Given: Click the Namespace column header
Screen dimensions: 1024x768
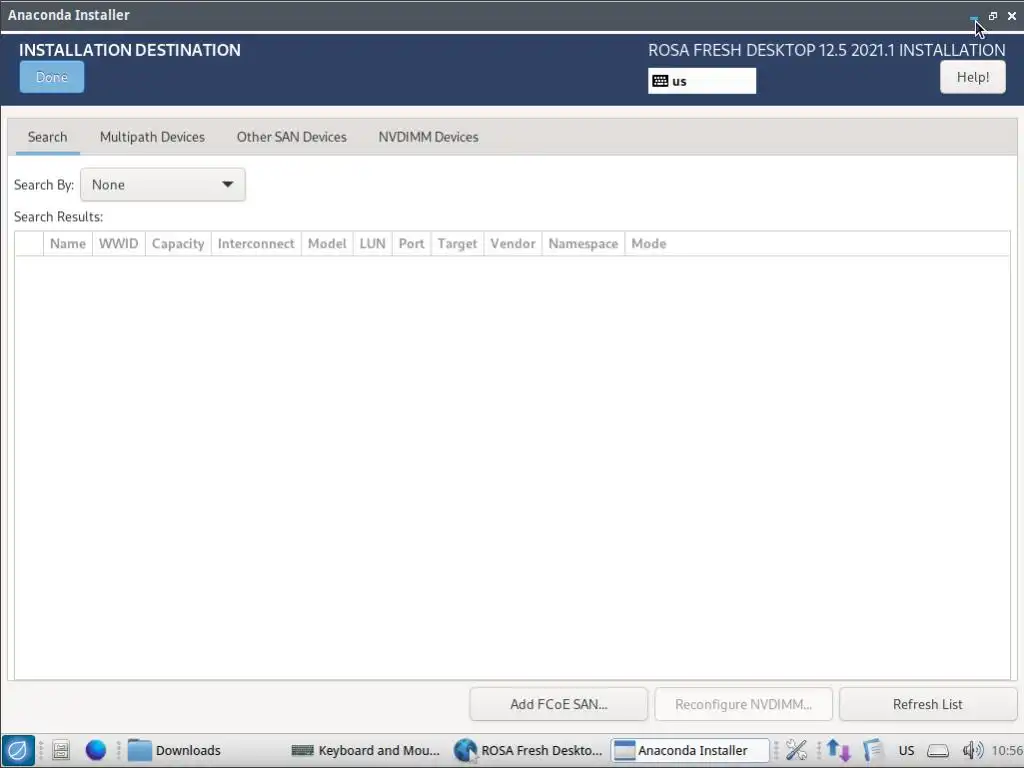Looking at the screenshot, I should [x=583, y=244].
